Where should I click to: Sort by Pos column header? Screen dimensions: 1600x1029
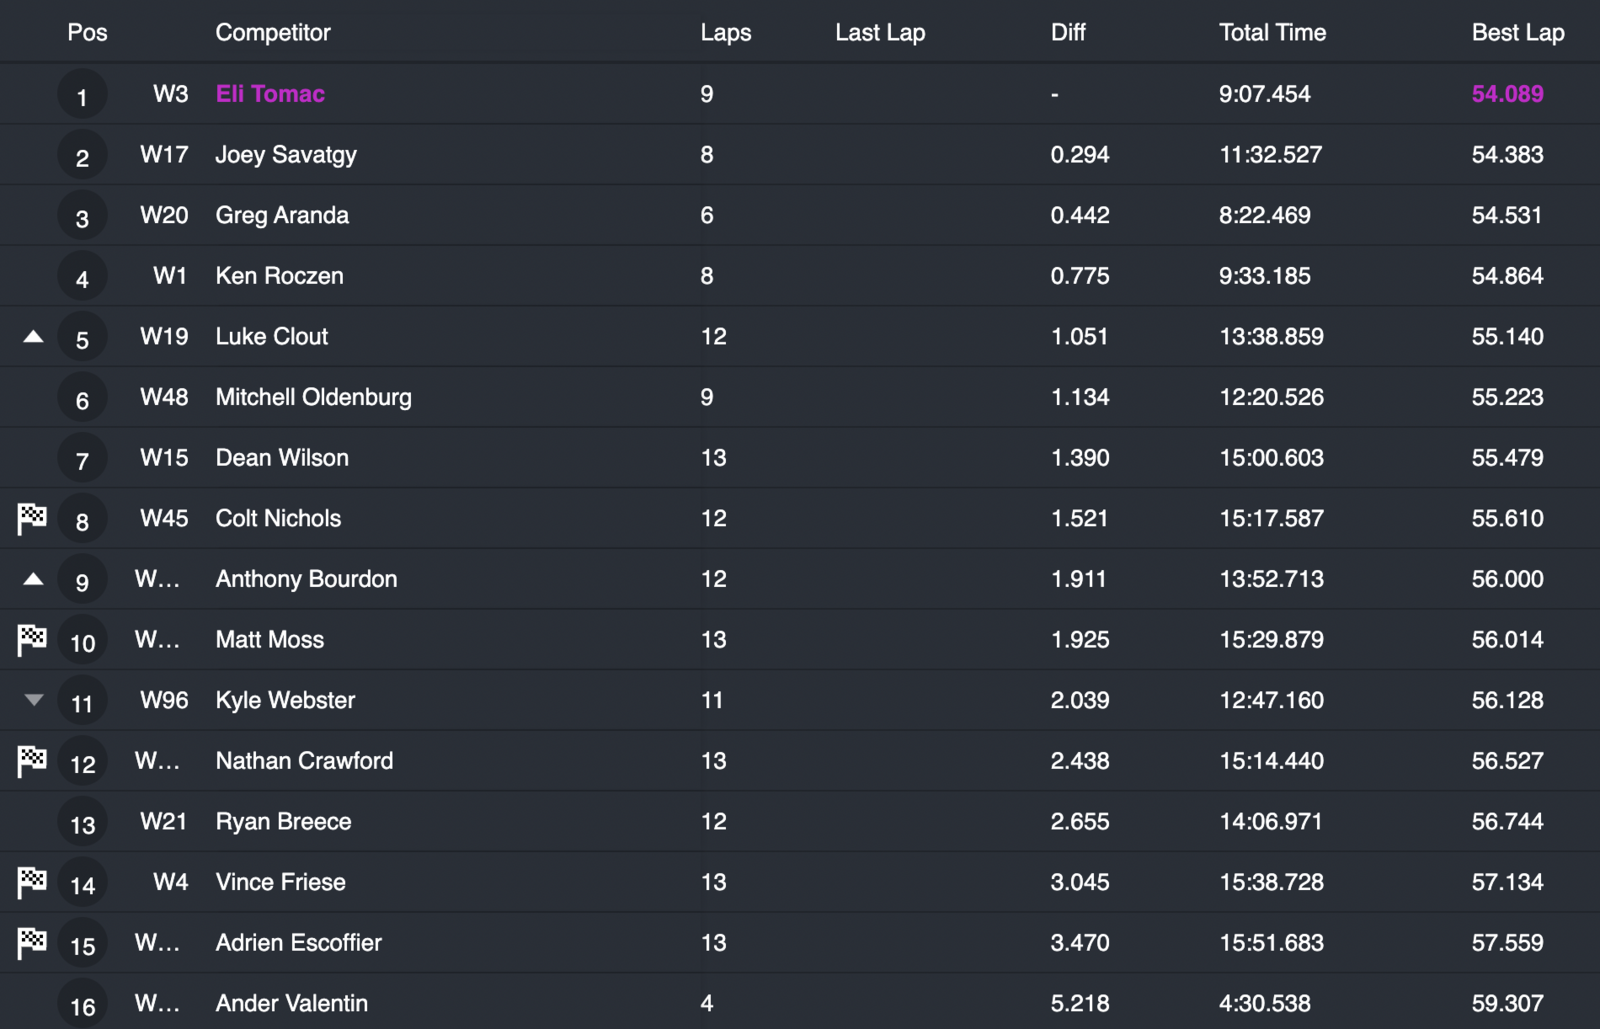click(x=87, y=32)
